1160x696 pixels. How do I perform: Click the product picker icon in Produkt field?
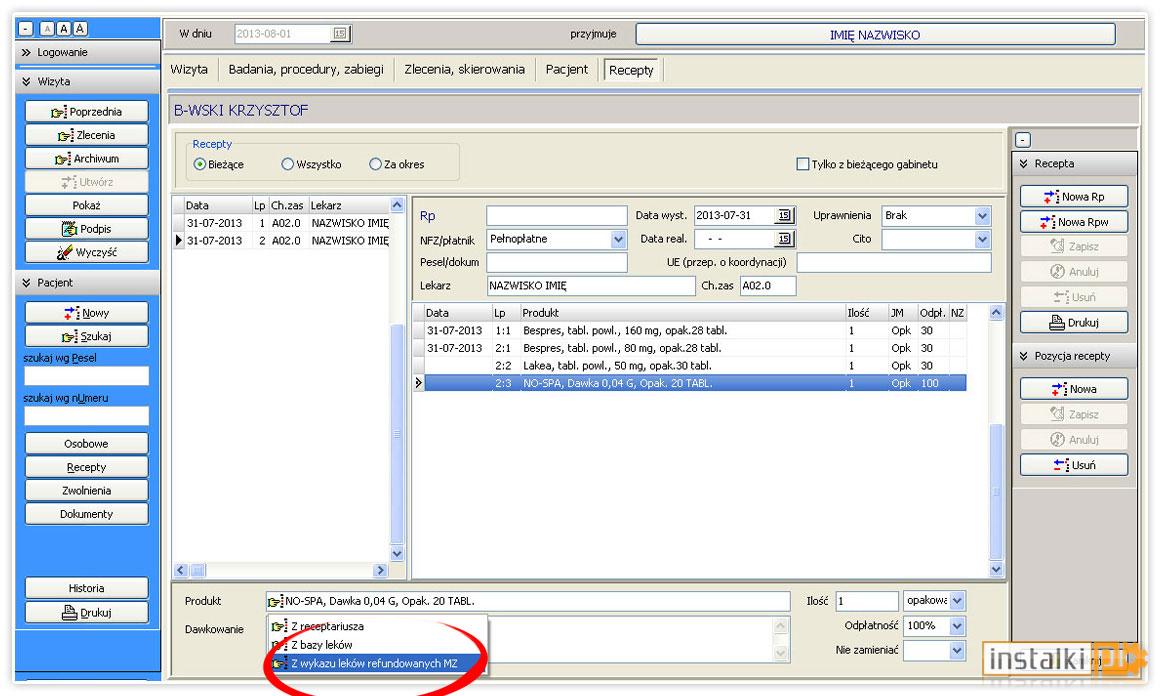pos(275,601)
